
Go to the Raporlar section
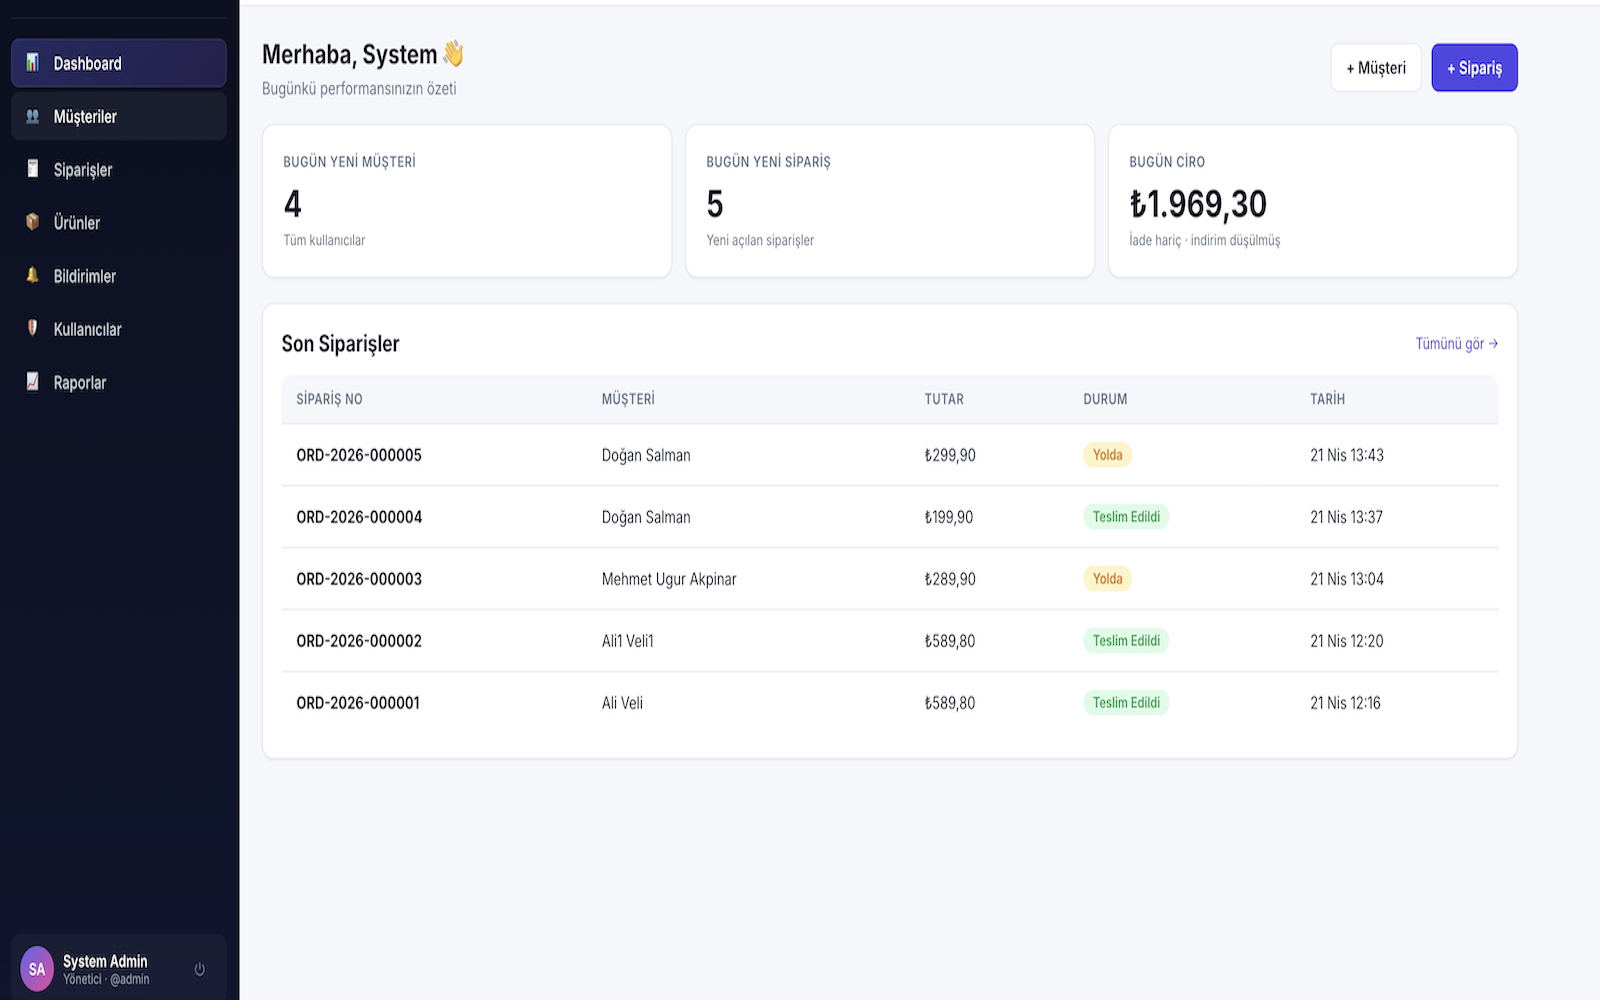click(80, 383)
